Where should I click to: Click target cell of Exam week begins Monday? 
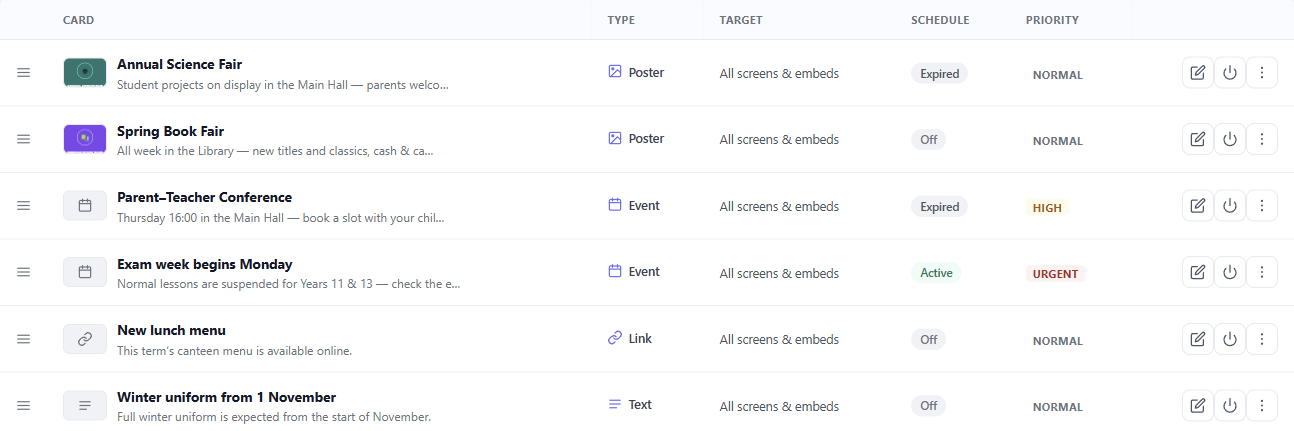(779, 273)
